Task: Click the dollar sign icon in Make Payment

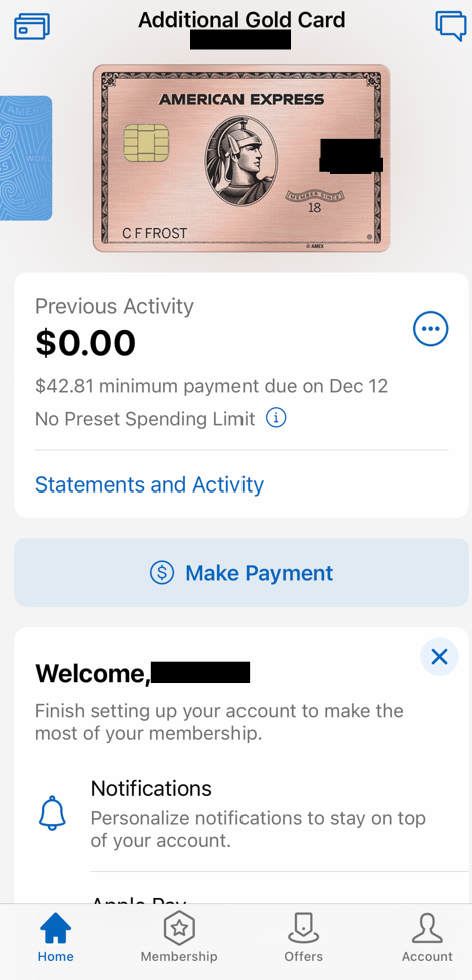Action: pos(162,572)
